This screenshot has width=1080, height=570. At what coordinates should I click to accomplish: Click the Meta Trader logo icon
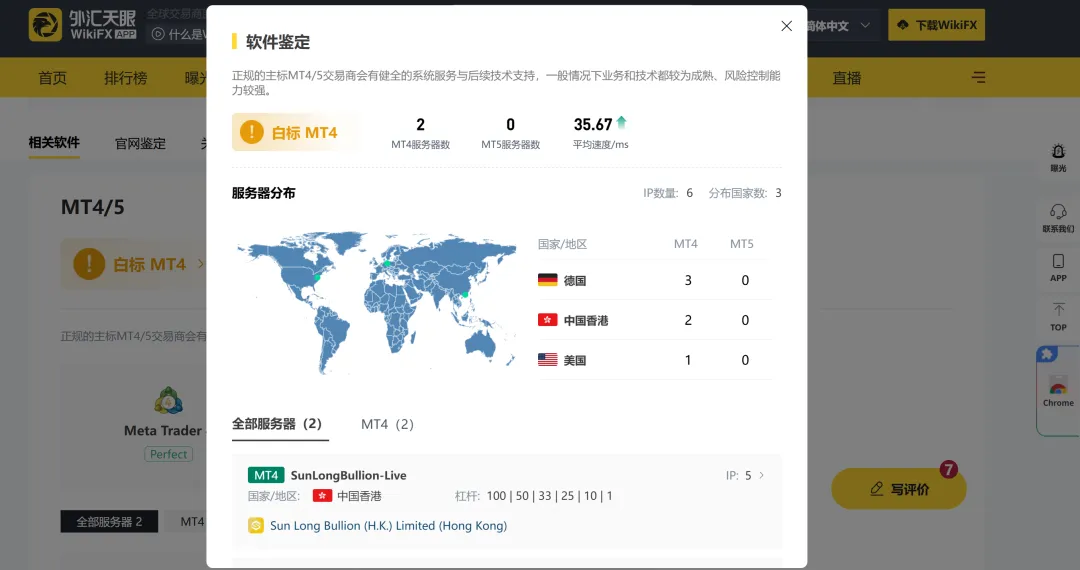(168, 400)
